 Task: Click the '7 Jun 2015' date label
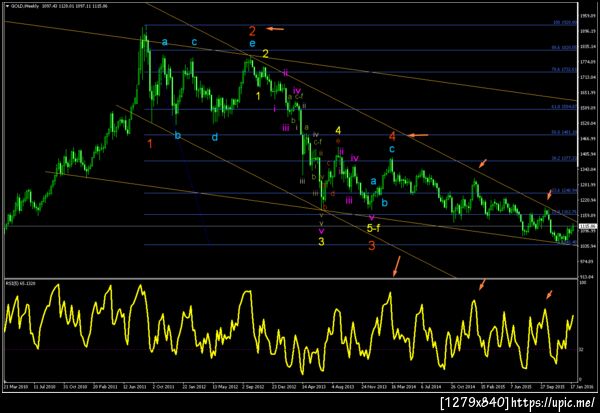(521, 387)
